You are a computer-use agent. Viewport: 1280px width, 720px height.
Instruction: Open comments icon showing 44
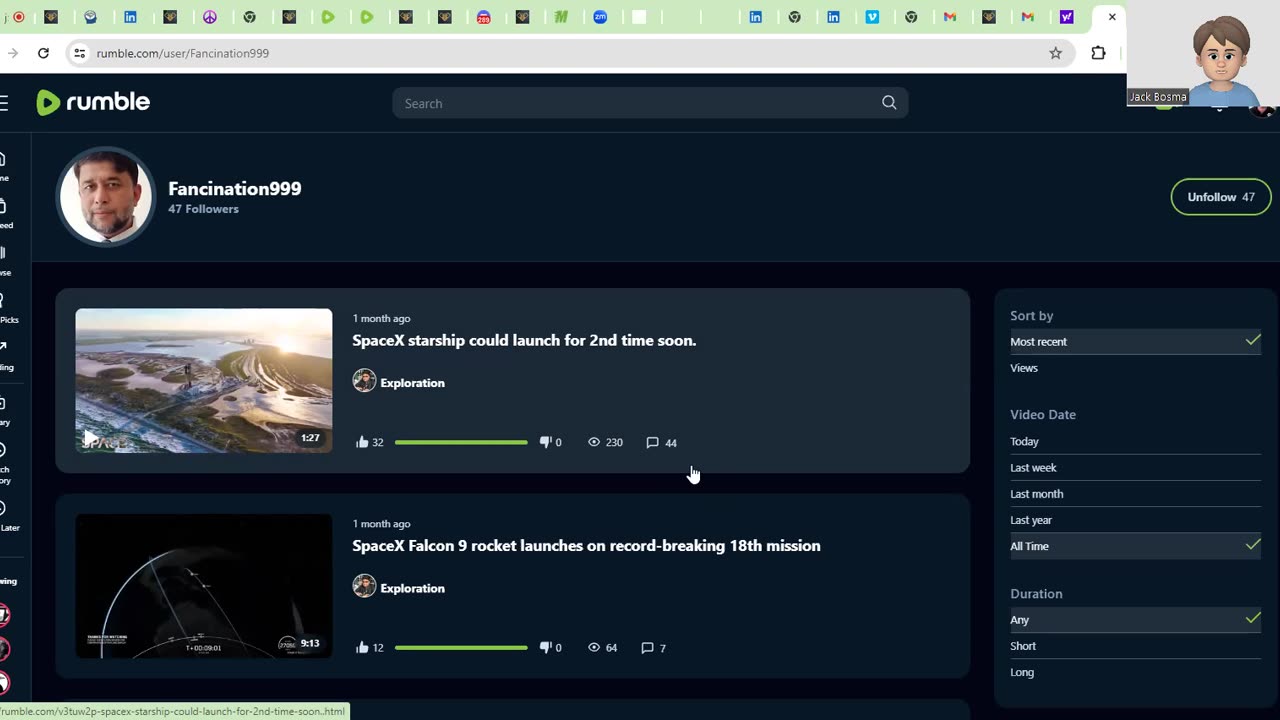pos(652,442)
